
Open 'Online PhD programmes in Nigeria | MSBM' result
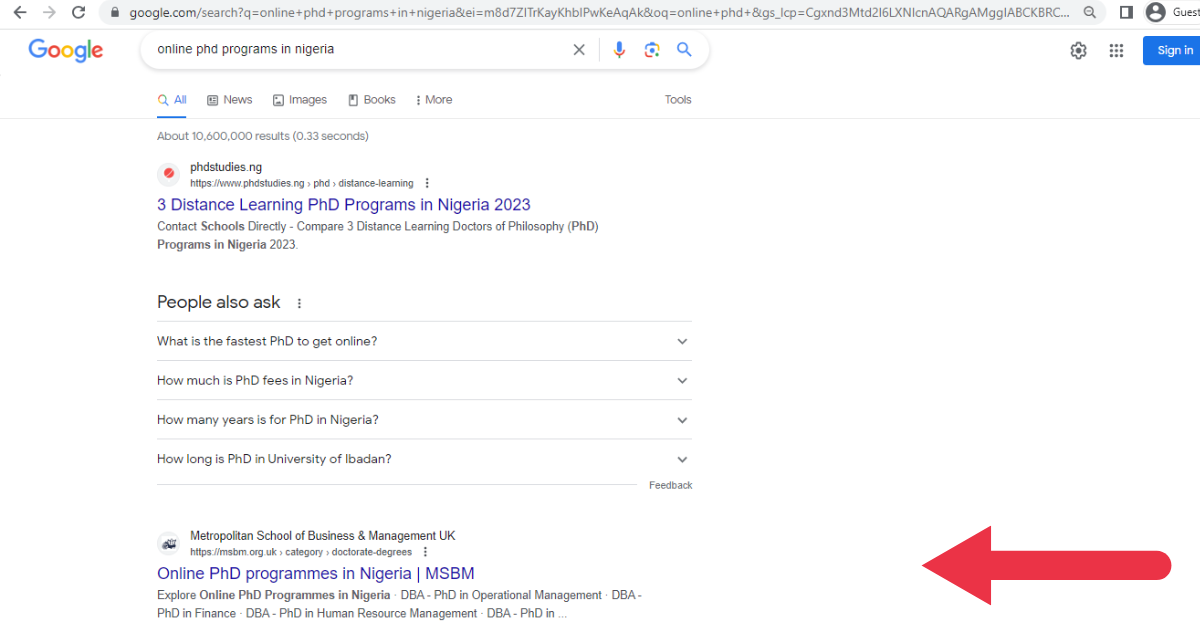tap(316, 574)
